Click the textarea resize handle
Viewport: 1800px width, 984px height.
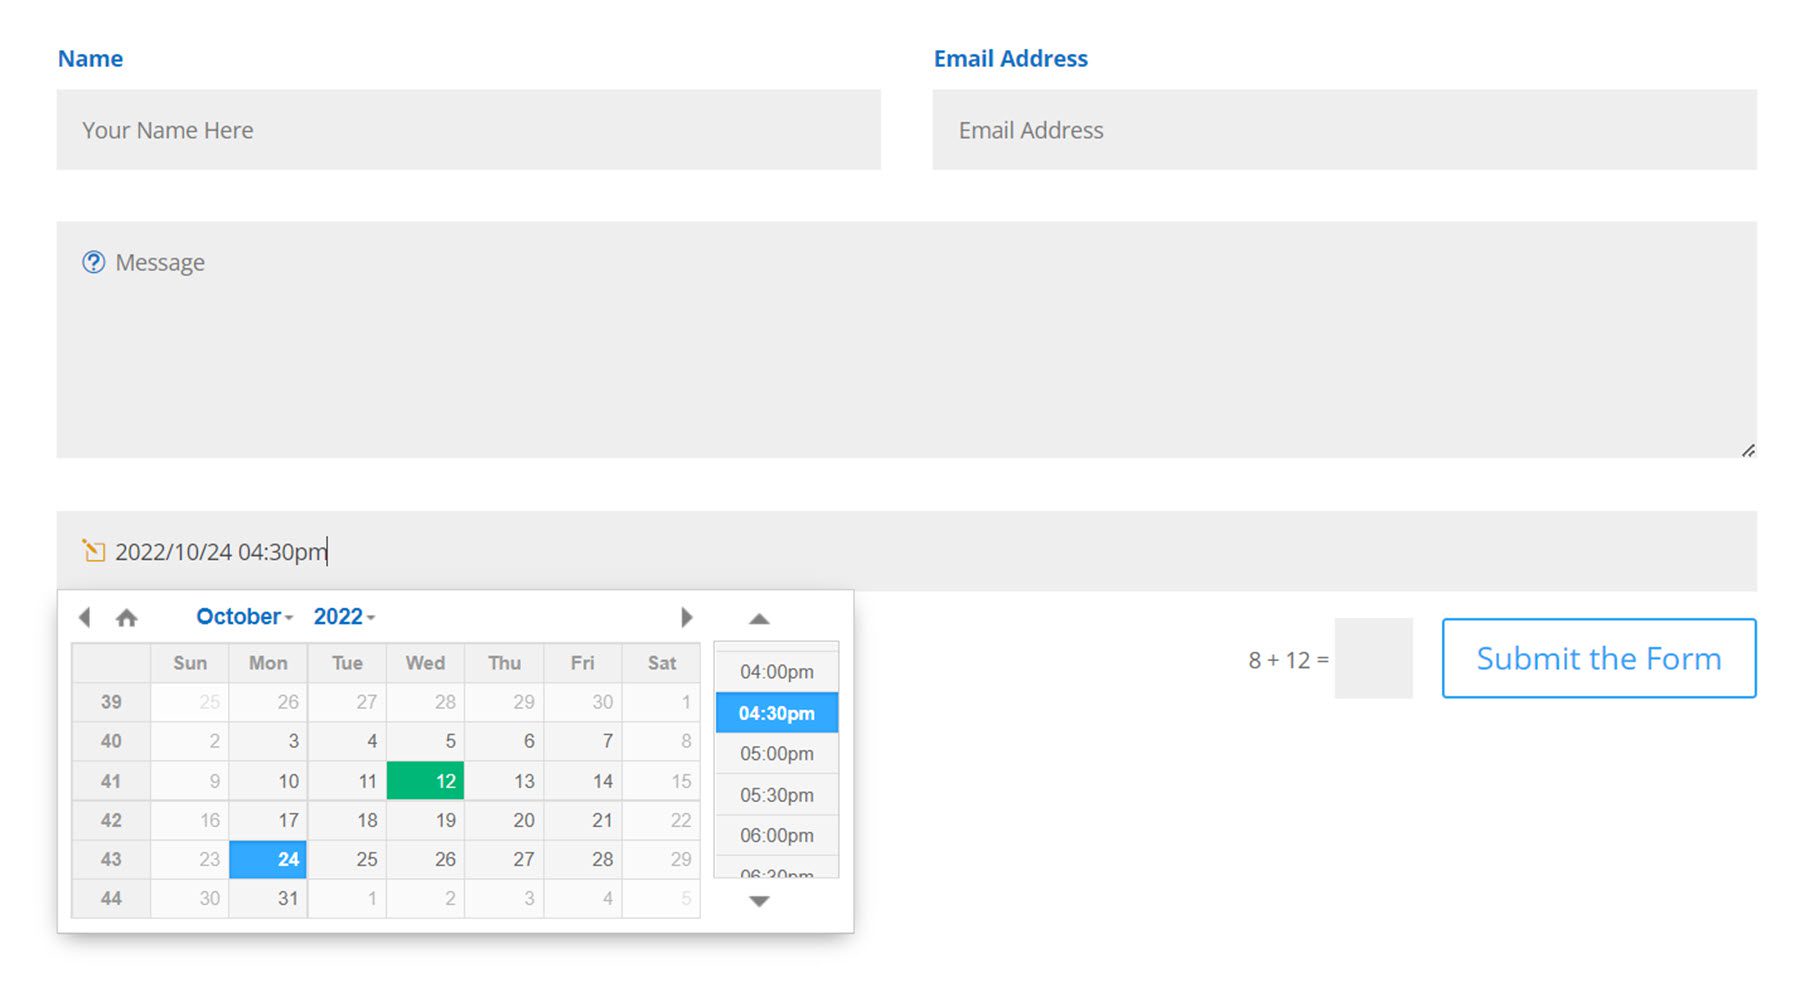pyautogui.click(x=1748, y=450)
